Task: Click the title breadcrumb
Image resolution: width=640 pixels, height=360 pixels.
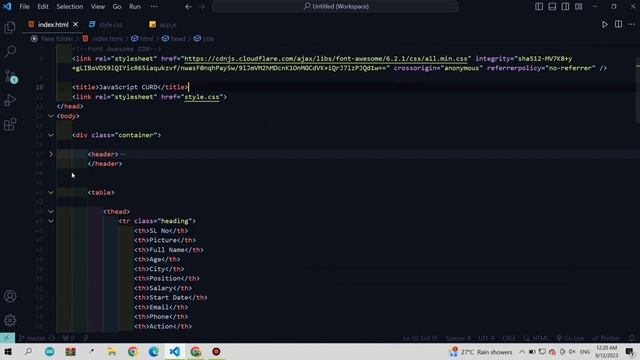Action: tap(209, 39)
